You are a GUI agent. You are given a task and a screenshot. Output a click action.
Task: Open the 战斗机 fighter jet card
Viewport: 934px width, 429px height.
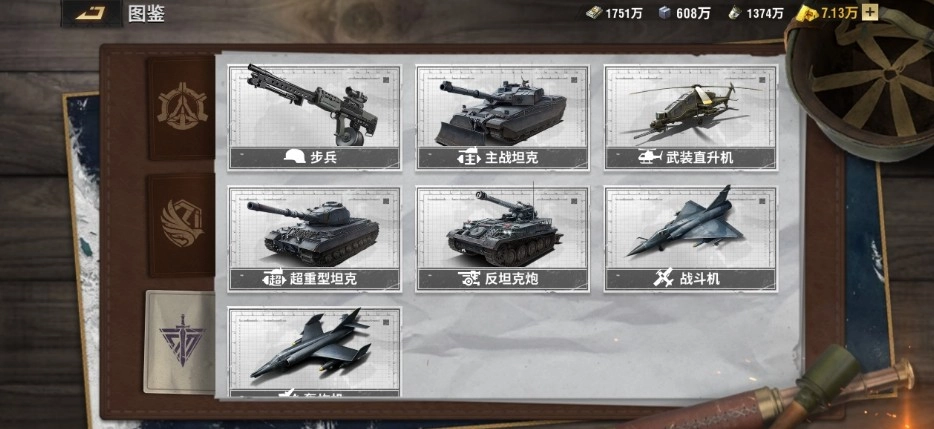pos(690,239)
